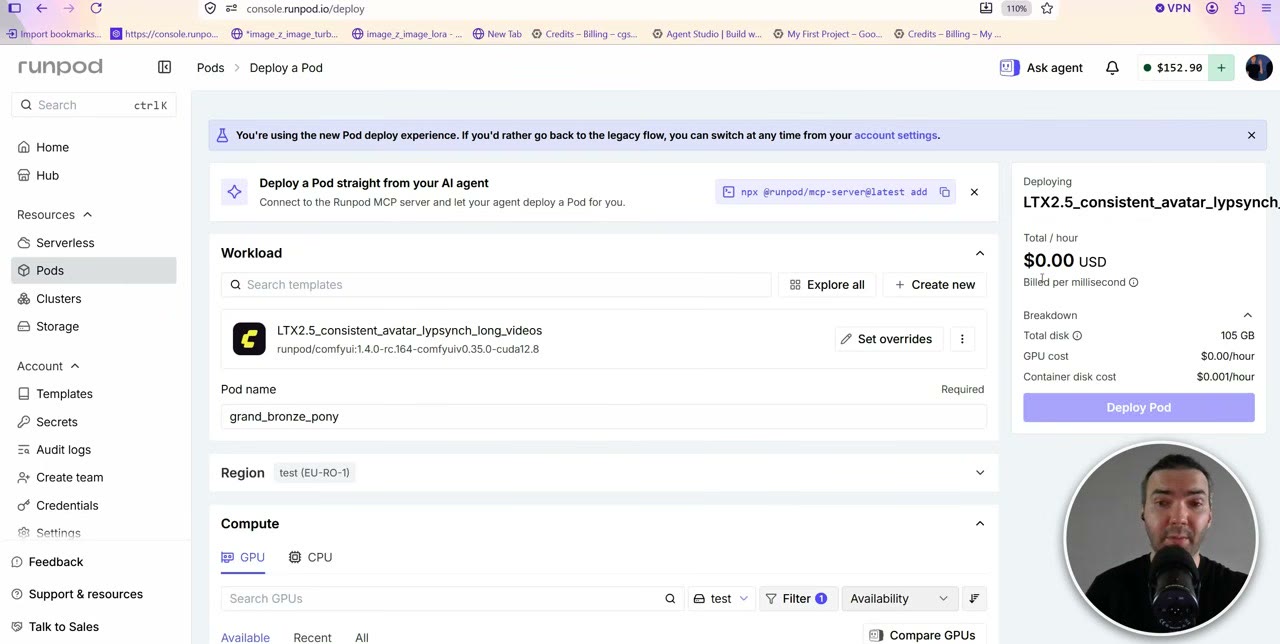Open GPU sort order icon button
This screenshot has width=1280, height=644.
[x=974, y=598]
